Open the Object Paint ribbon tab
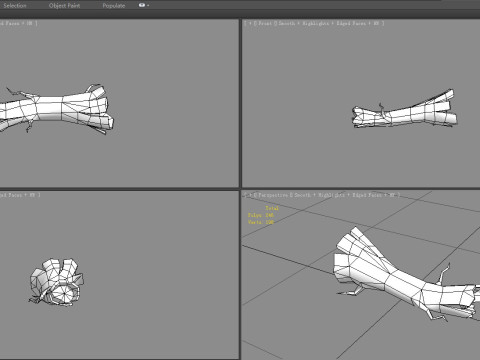Viewport: 480px width, 360px height. coord(64,5)
